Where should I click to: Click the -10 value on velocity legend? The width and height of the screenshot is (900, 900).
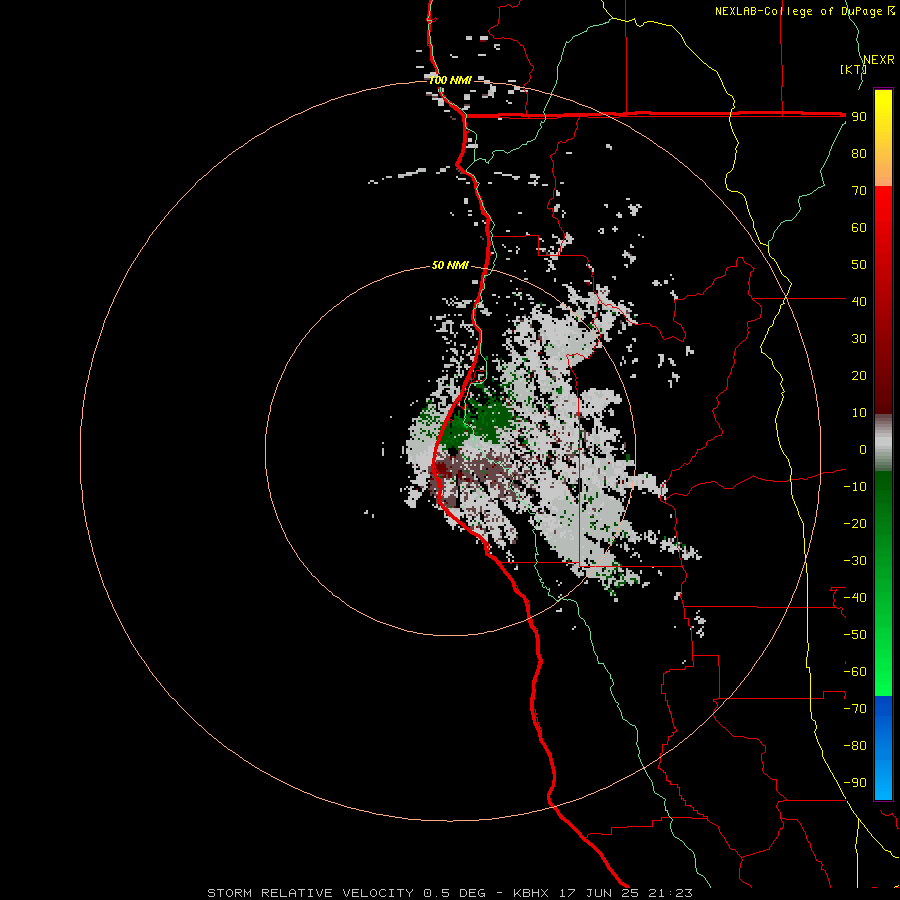(855, 487)
